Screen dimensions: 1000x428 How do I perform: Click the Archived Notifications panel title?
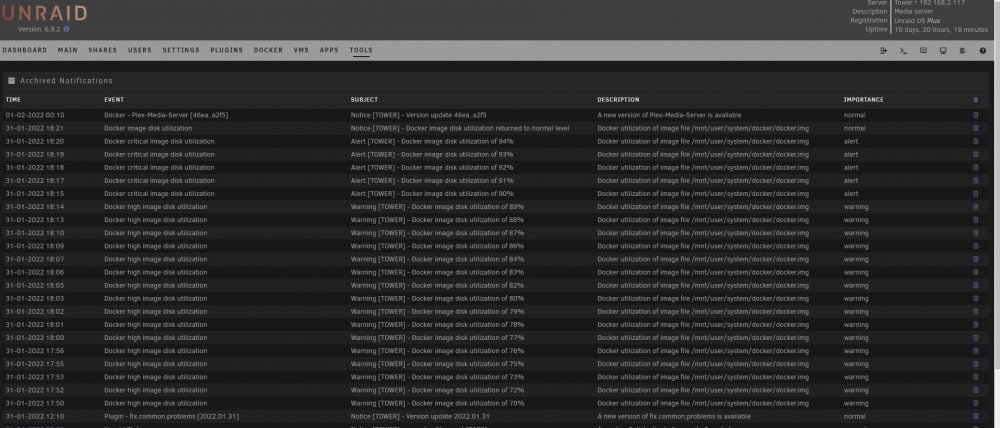click(66, 81)
